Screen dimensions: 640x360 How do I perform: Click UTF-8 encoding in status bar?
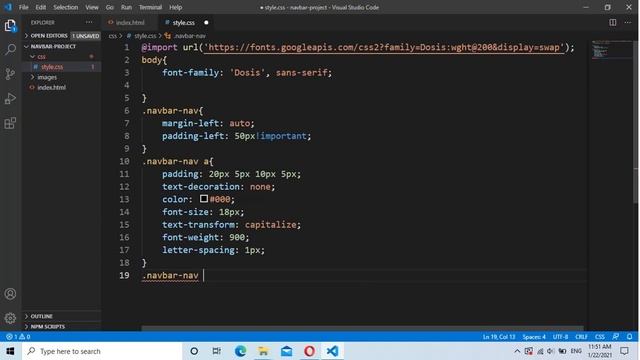560,337
